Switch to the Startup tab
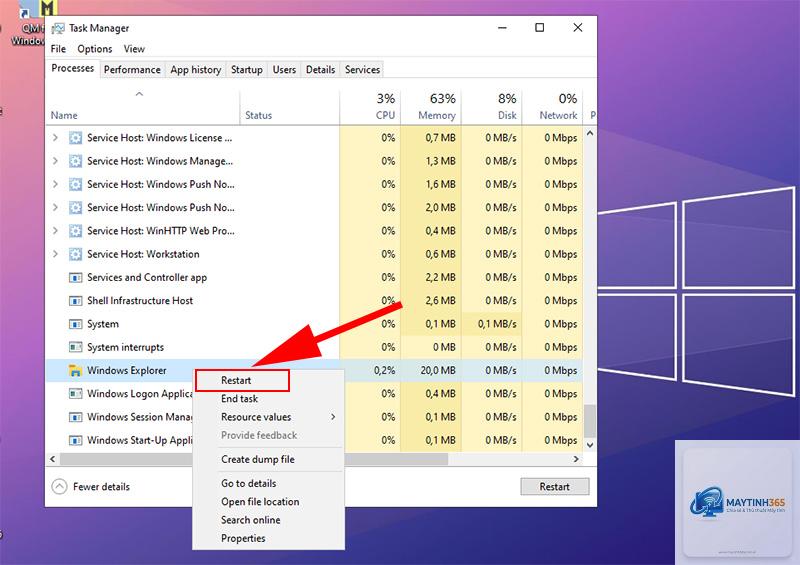Image resolution: width=800 pixels, height=565 pixels. click(247, 69)
